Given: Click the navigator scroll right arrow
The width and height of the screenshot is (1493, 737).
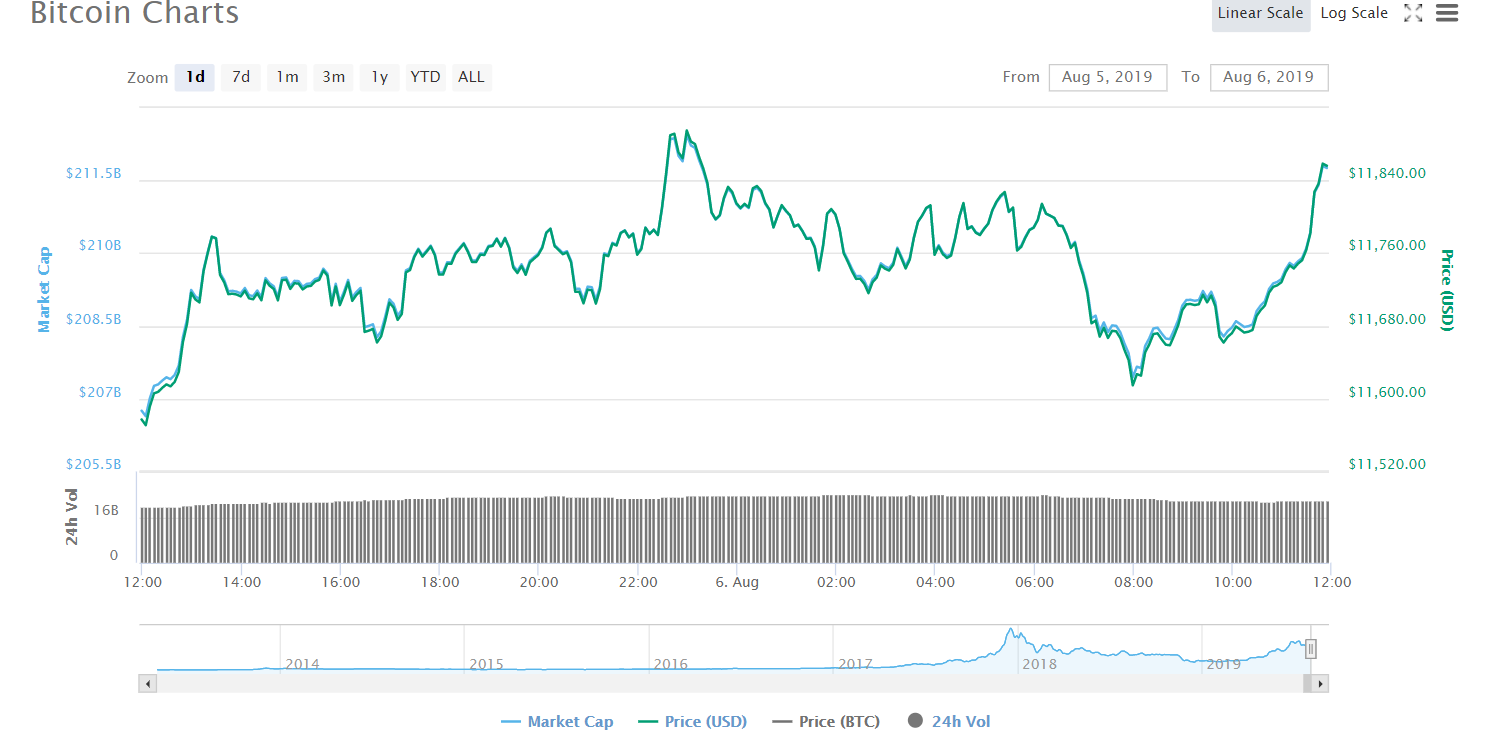Looking at the screenshot, I should pos(1320,684).
